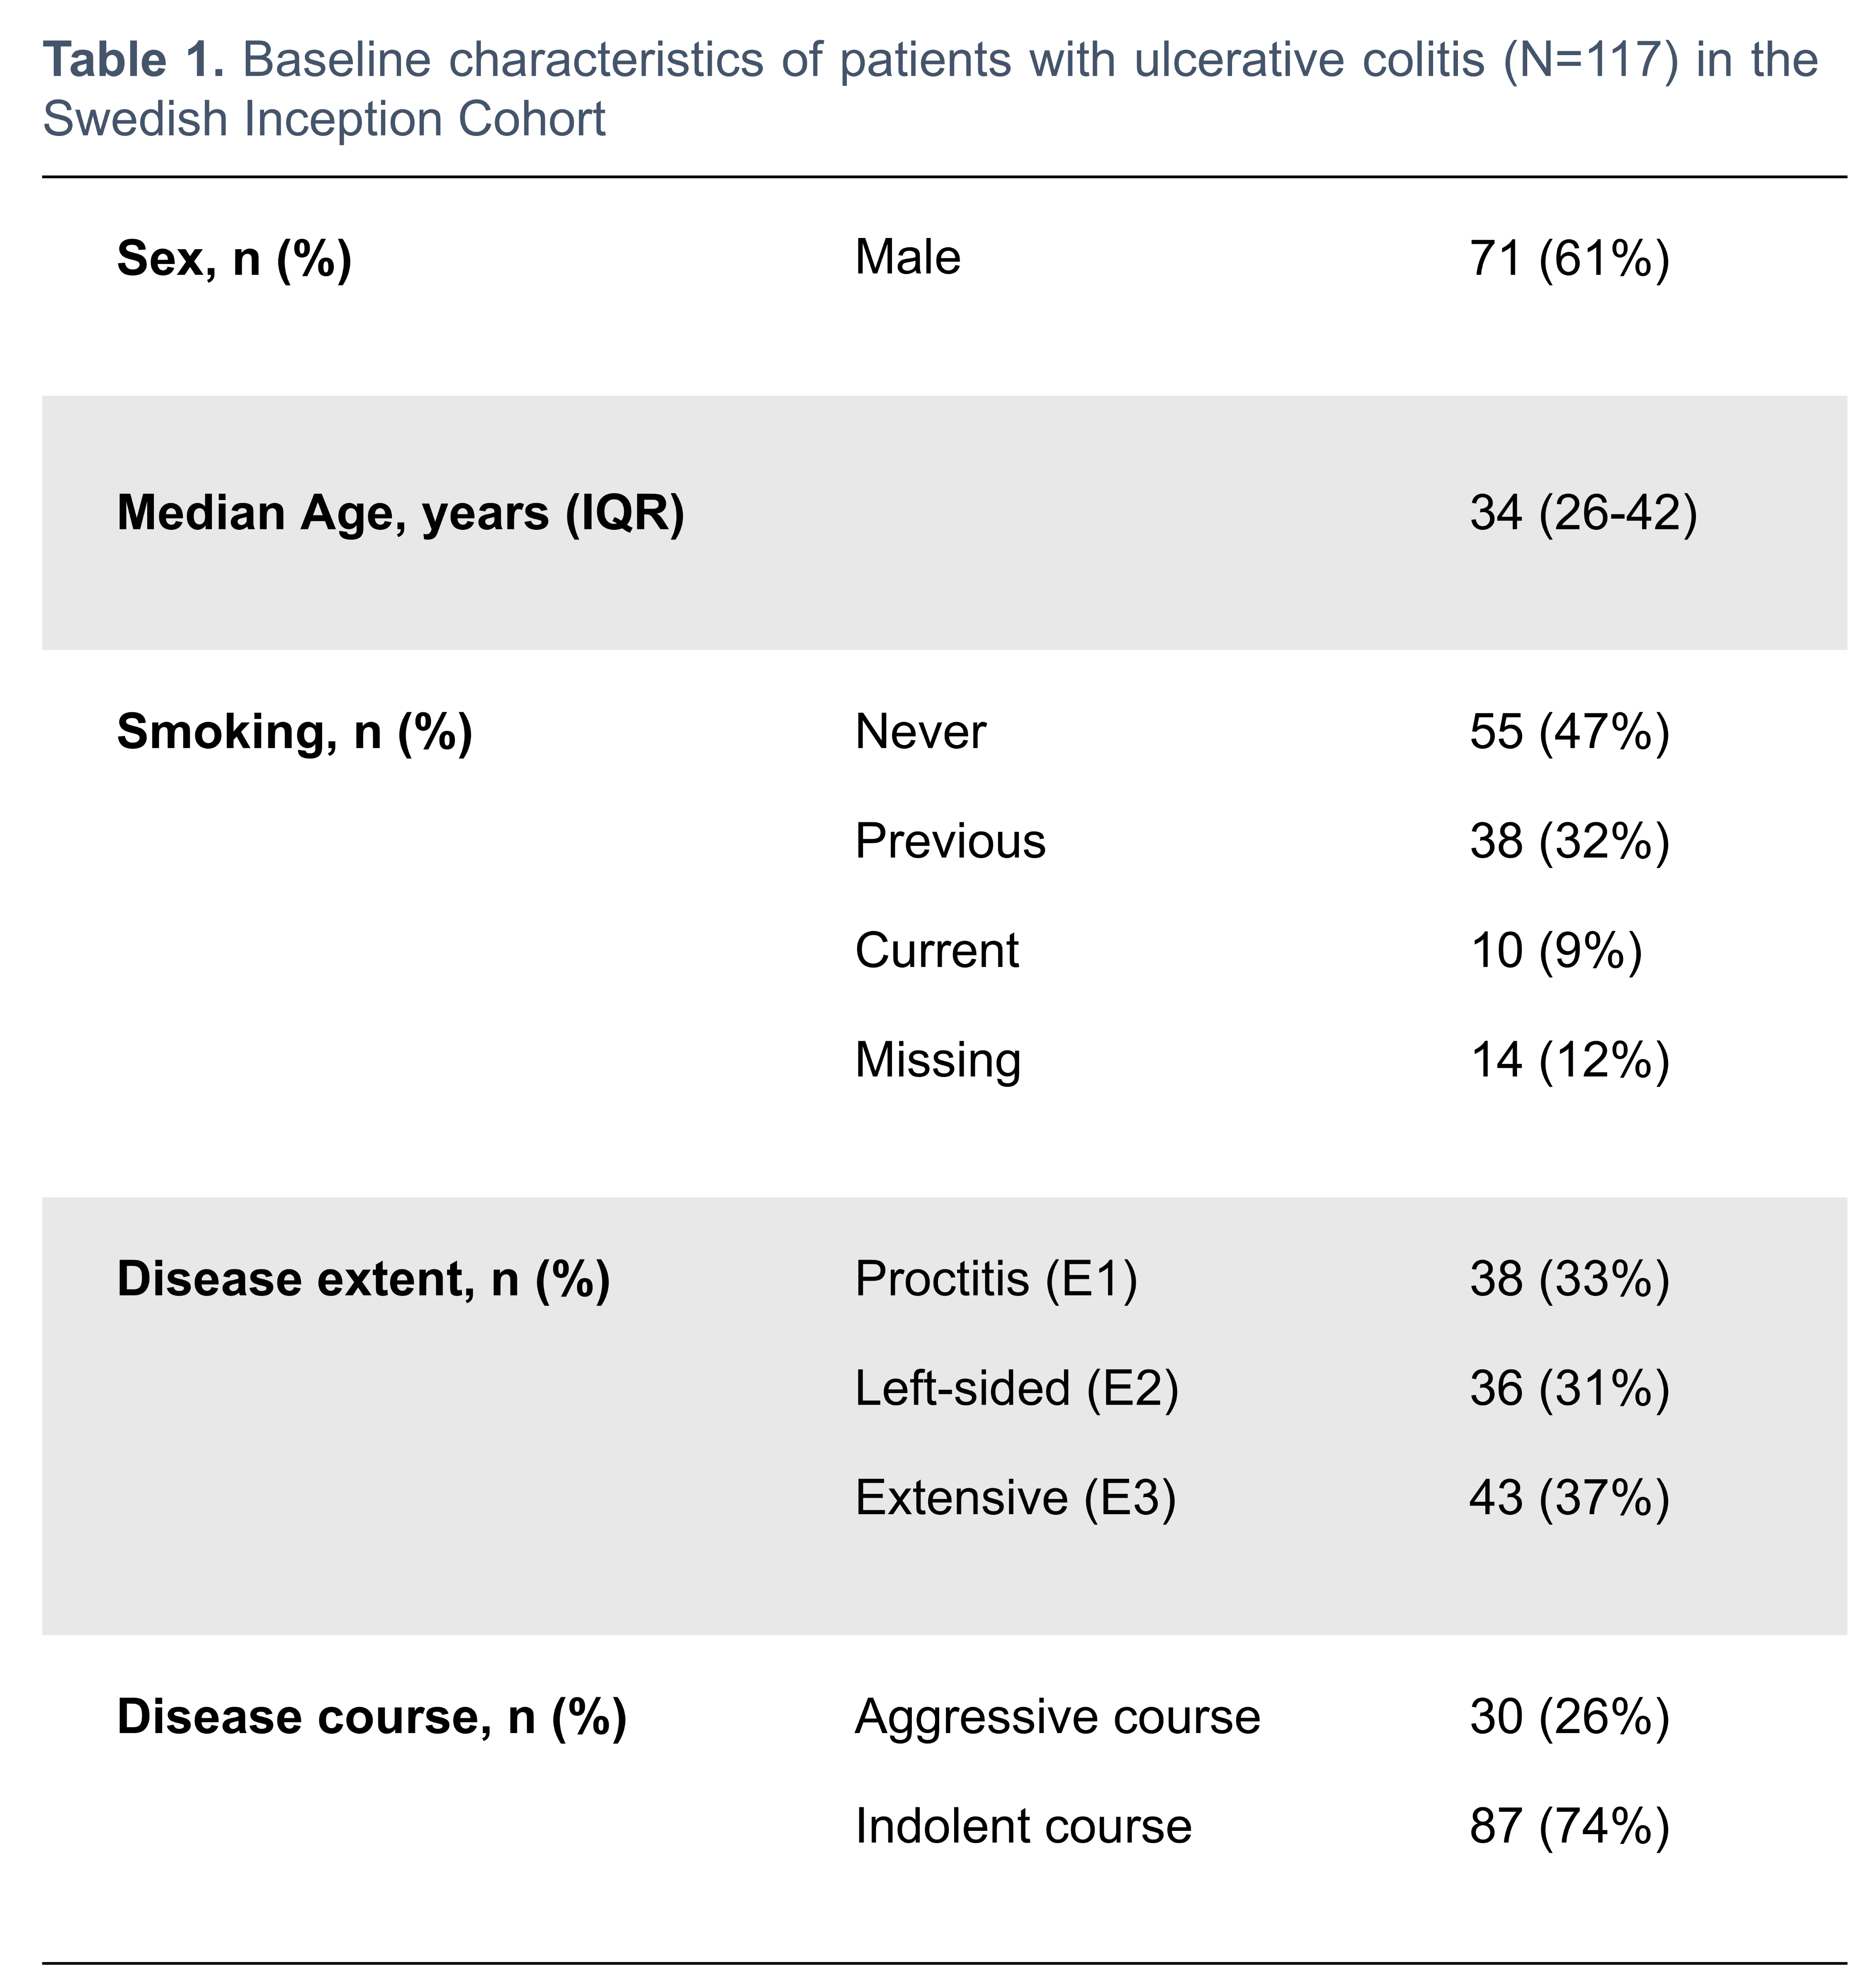Click the 'Indolent course' cell

coord(1023,1826)
